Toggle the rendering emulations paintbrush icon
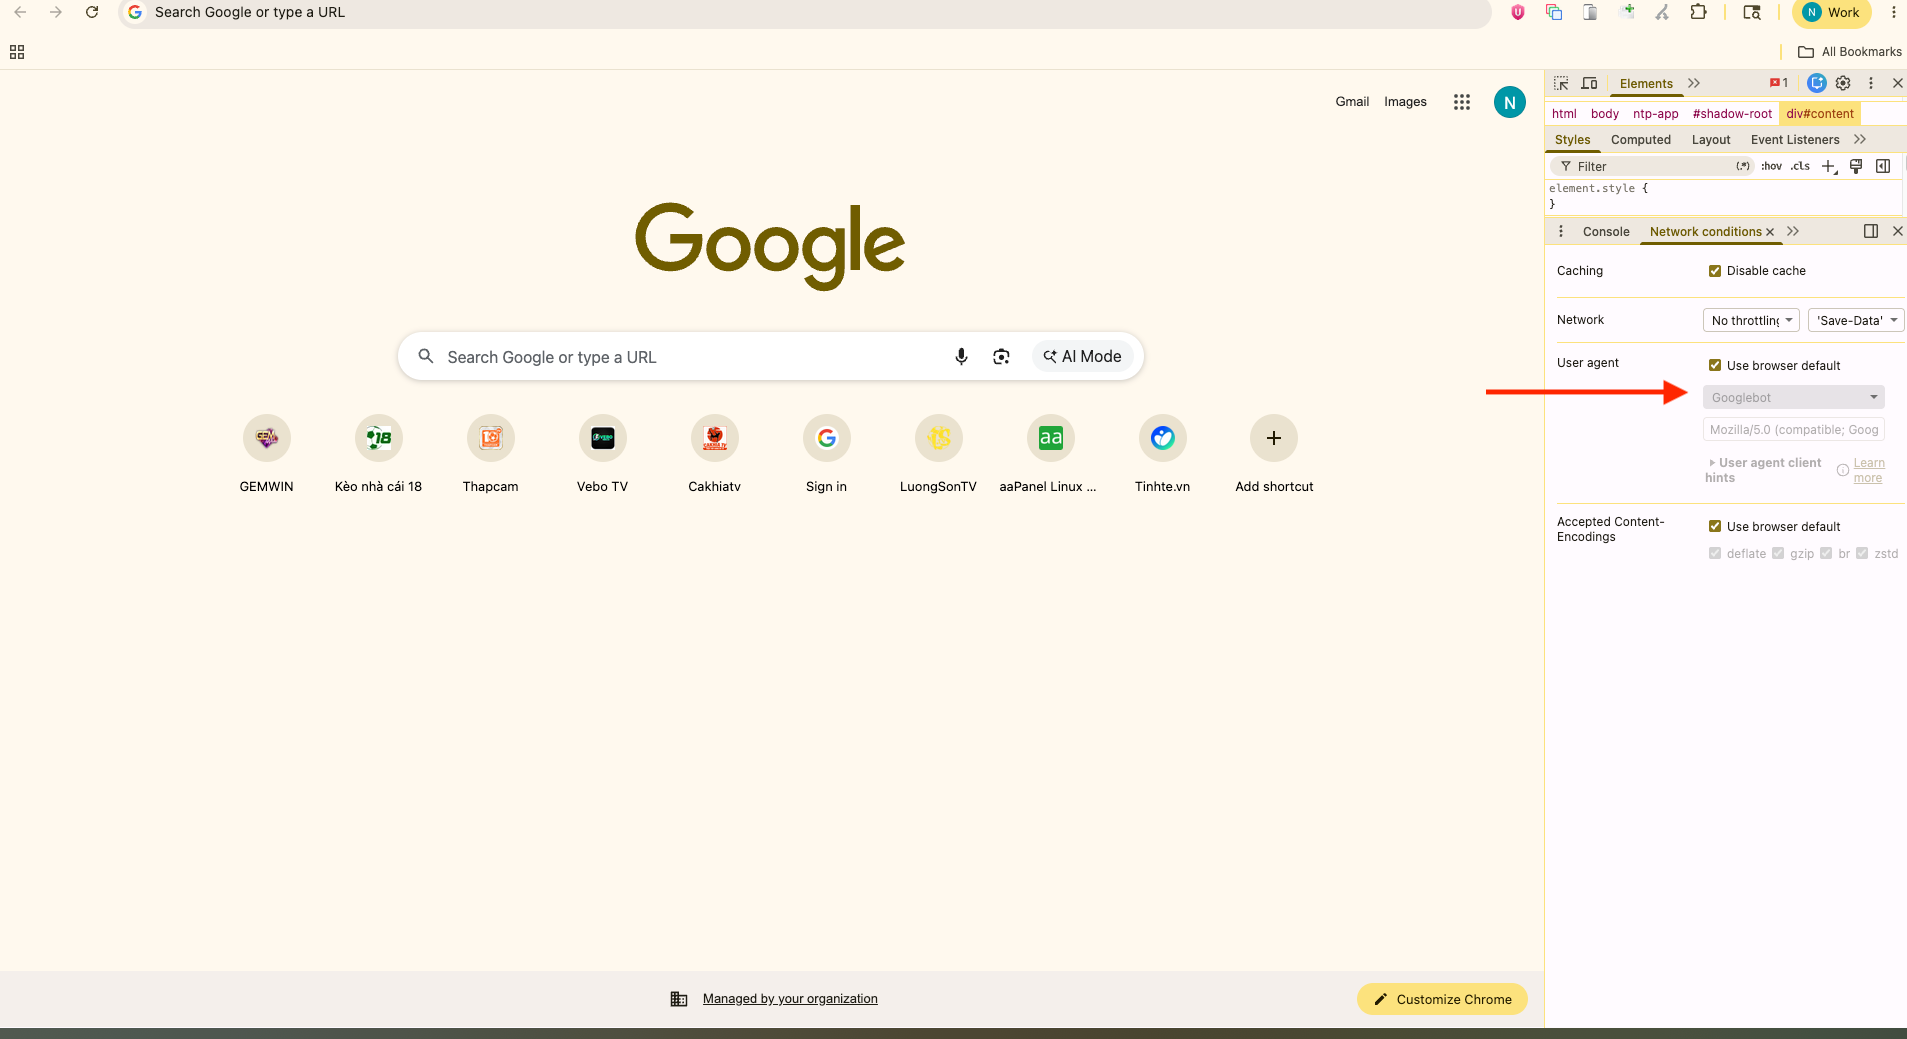The image size is (1907, 1039). [x=1856, y=166]
